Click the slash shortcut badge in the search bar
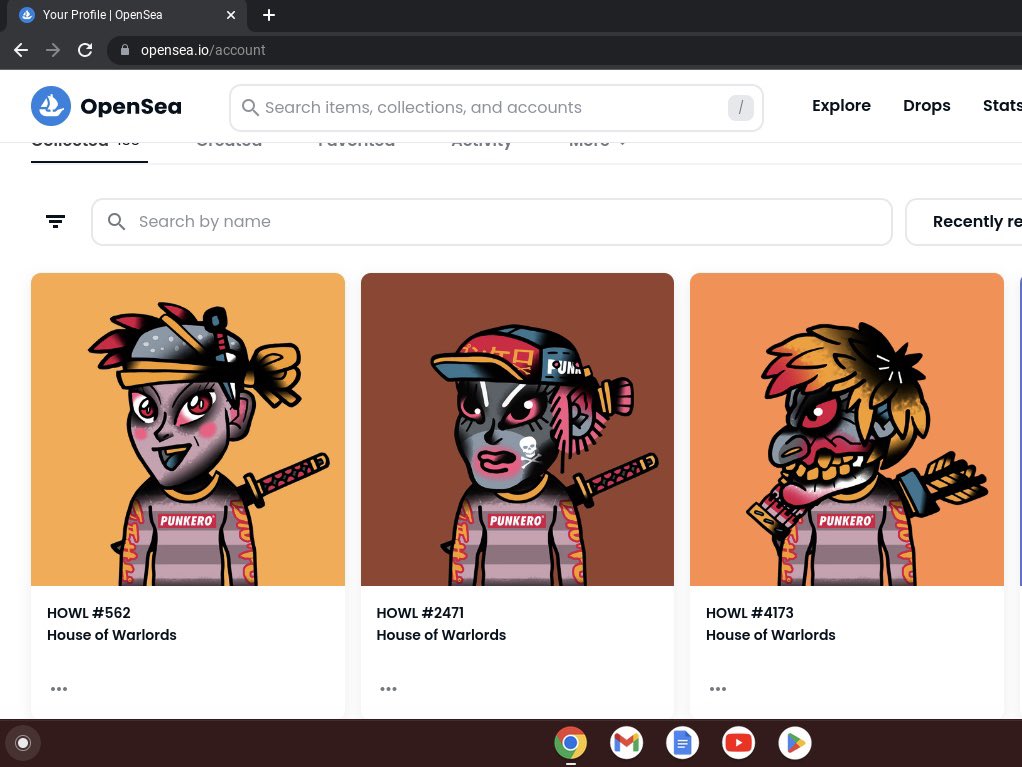 (x=740, y=108)
